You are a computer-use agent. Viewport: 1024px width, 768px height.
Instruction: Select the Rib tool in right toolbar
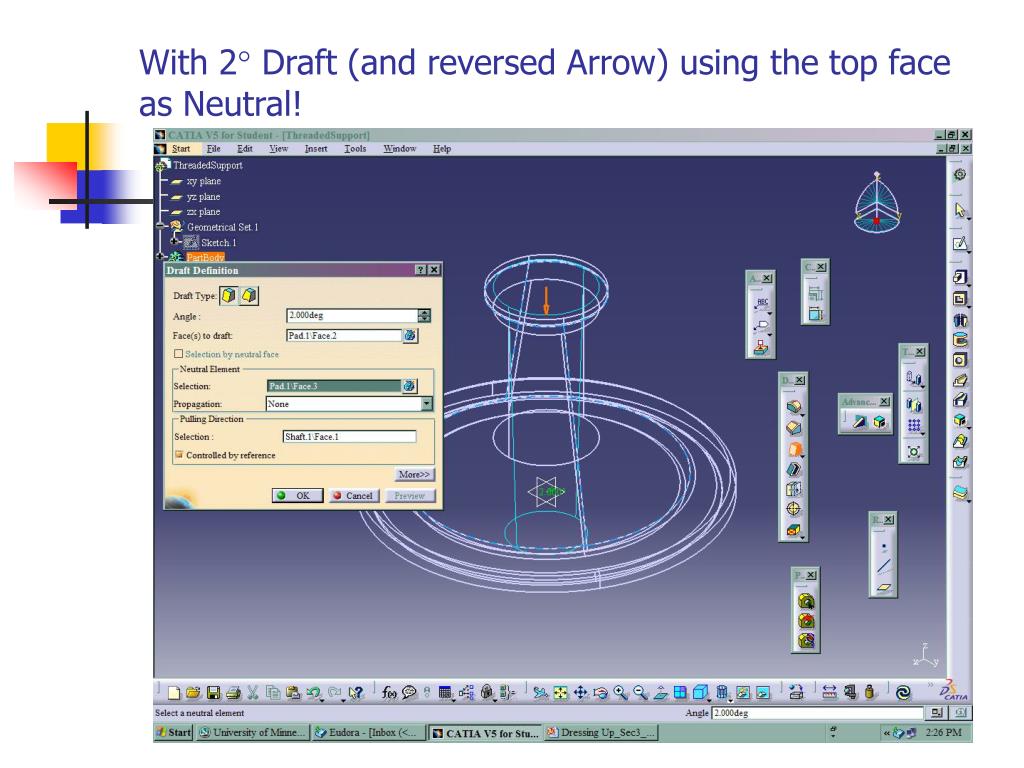point(959,379)
